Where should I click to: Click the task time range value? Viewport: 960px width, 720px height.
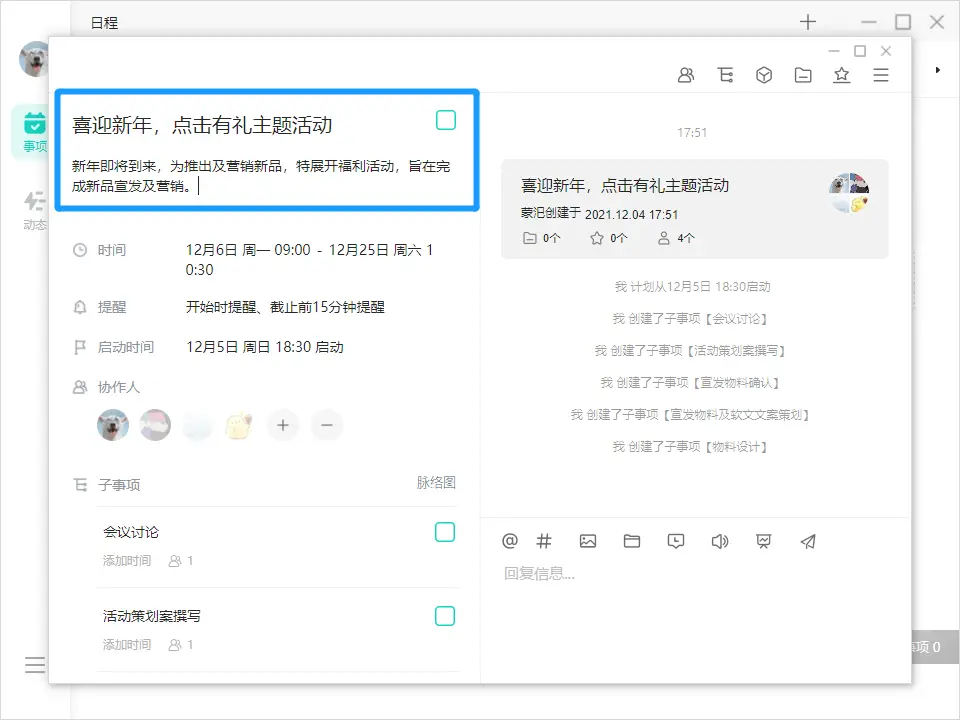tap(309, 260)
